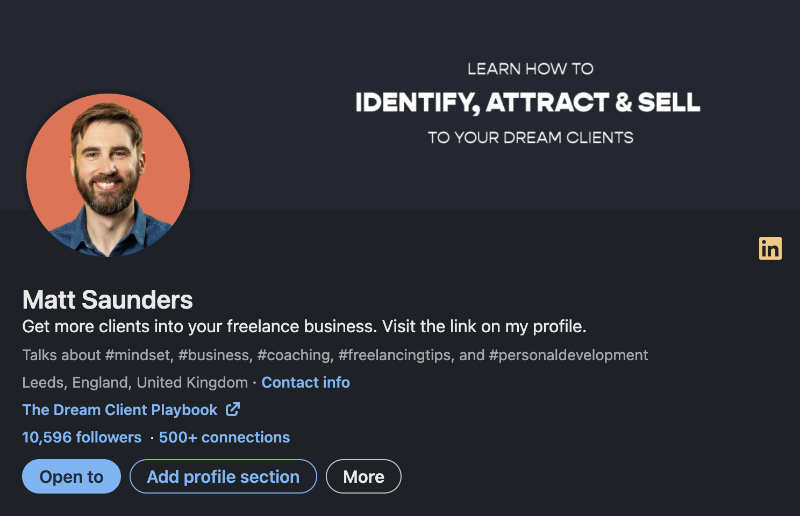Select the #freelancingtips hashtag
Image resolution: width=800 pixels, height=516 pixels.
394,355
